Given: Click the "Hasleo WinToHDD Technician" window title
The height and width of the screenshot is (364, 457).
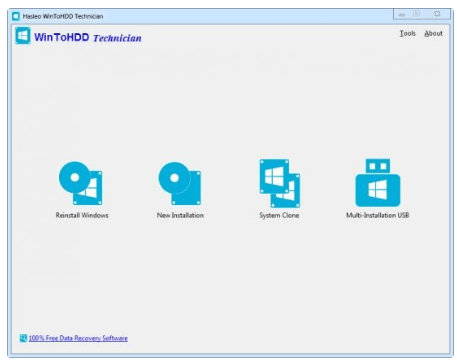Looking at the screenshot, I should (x=63, y=16).
